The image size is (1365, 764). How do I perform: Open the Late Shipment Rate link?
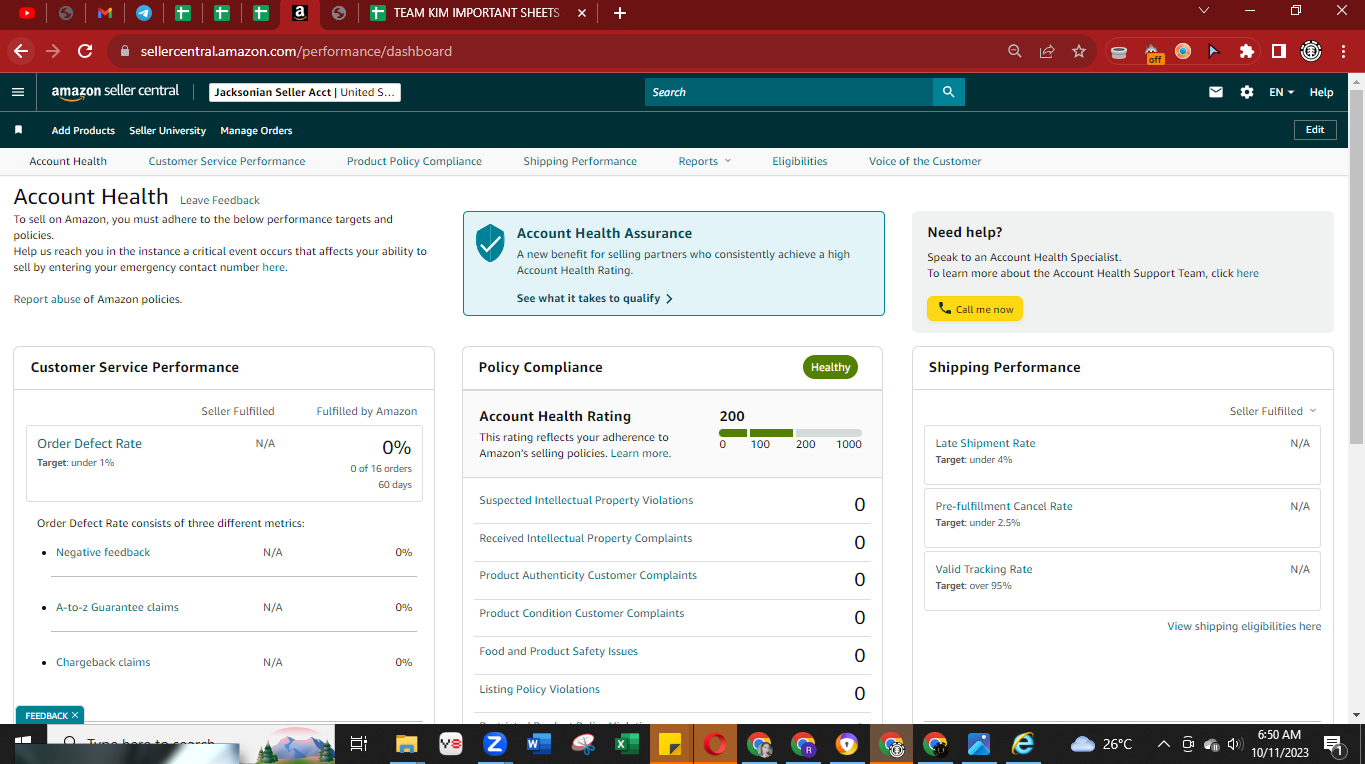pos(985,443)
